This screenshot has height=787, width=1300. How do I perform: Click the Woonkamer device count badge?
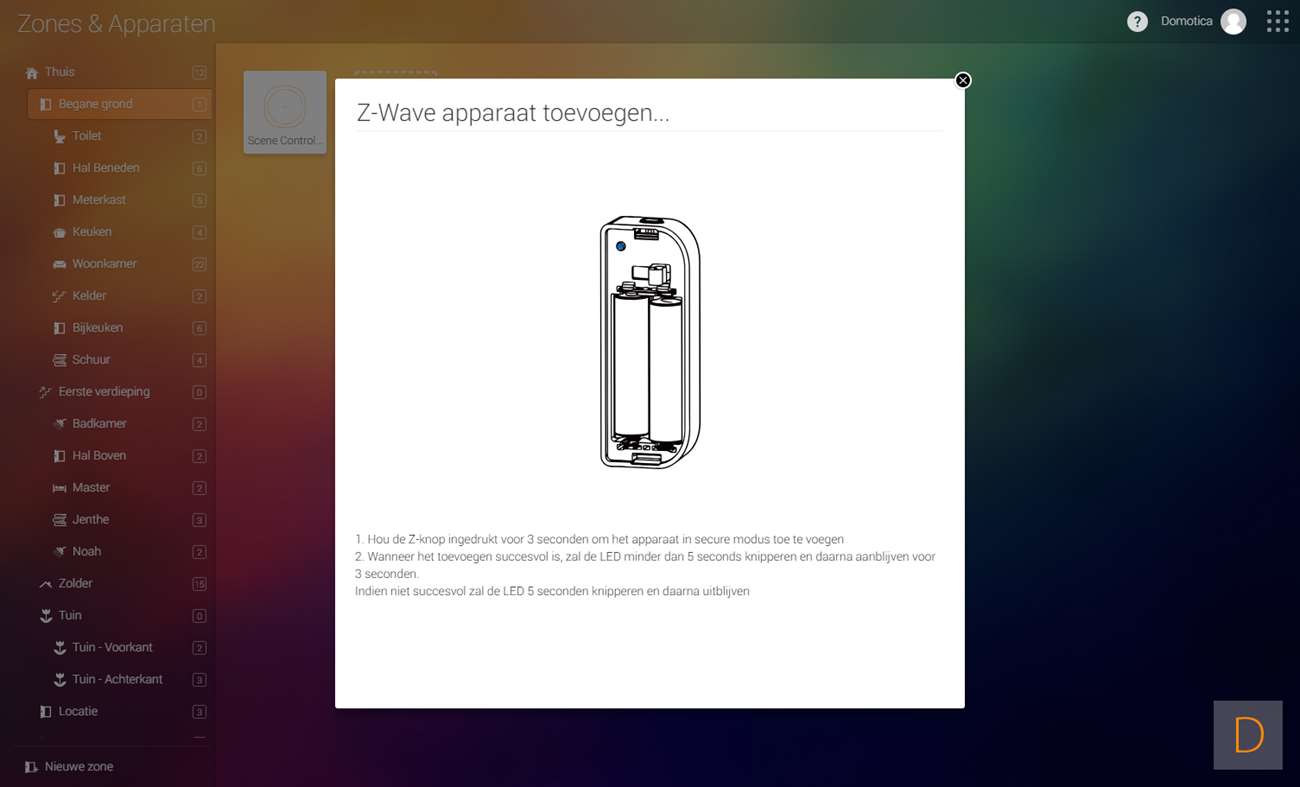coord(199,264)
